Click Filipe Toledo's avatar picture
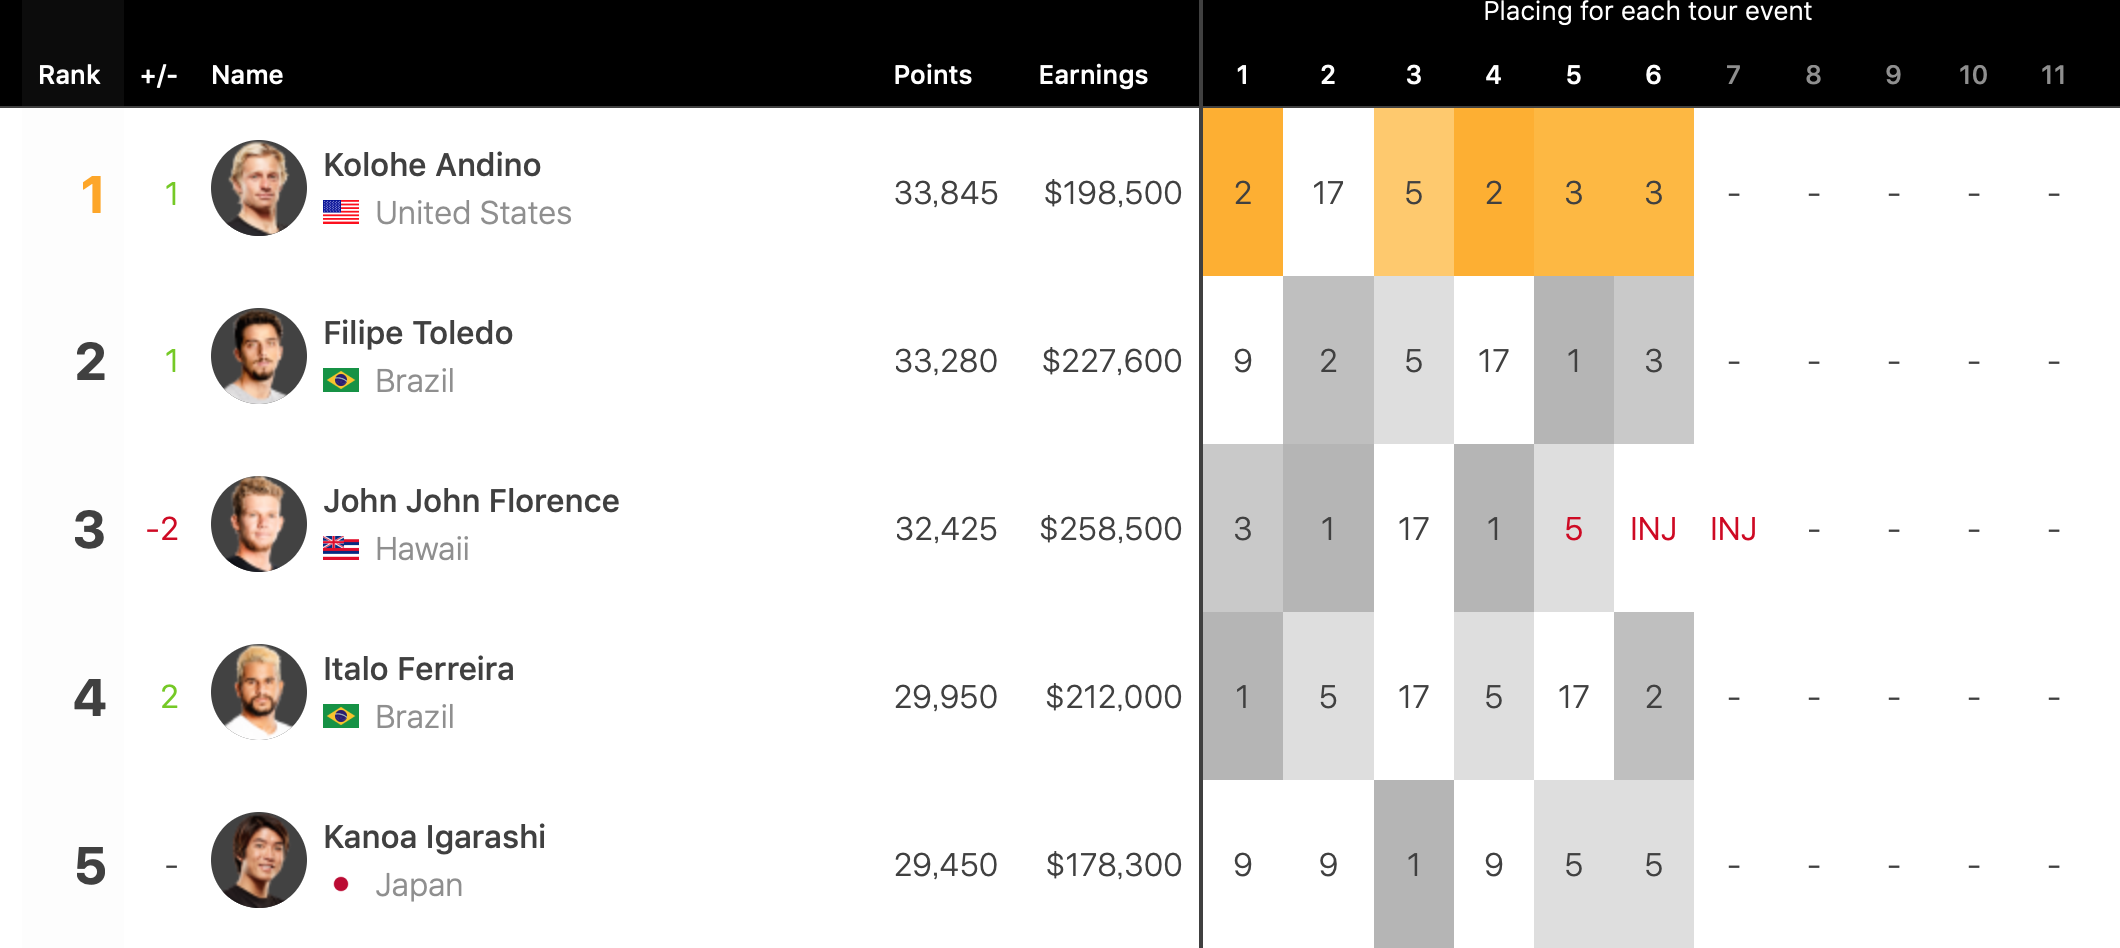The image size is (2120, 948). coord(259,356)
